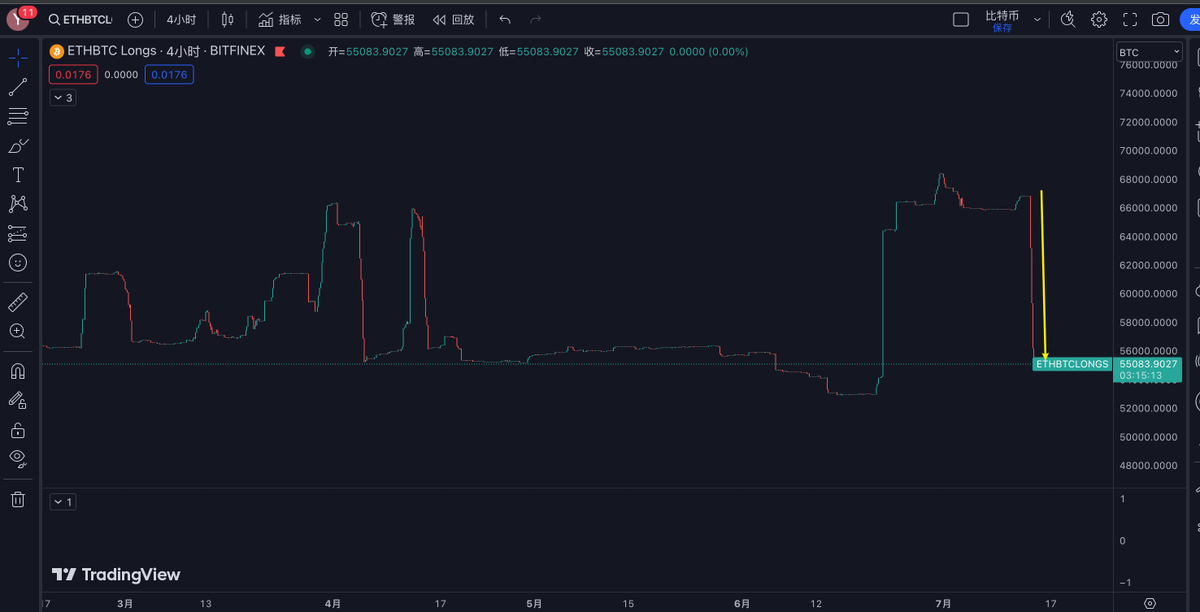The width and height of the screenshot is (1200, 612).
Task: Click the 5月 date label on time axis
Action: click(535, 603)
